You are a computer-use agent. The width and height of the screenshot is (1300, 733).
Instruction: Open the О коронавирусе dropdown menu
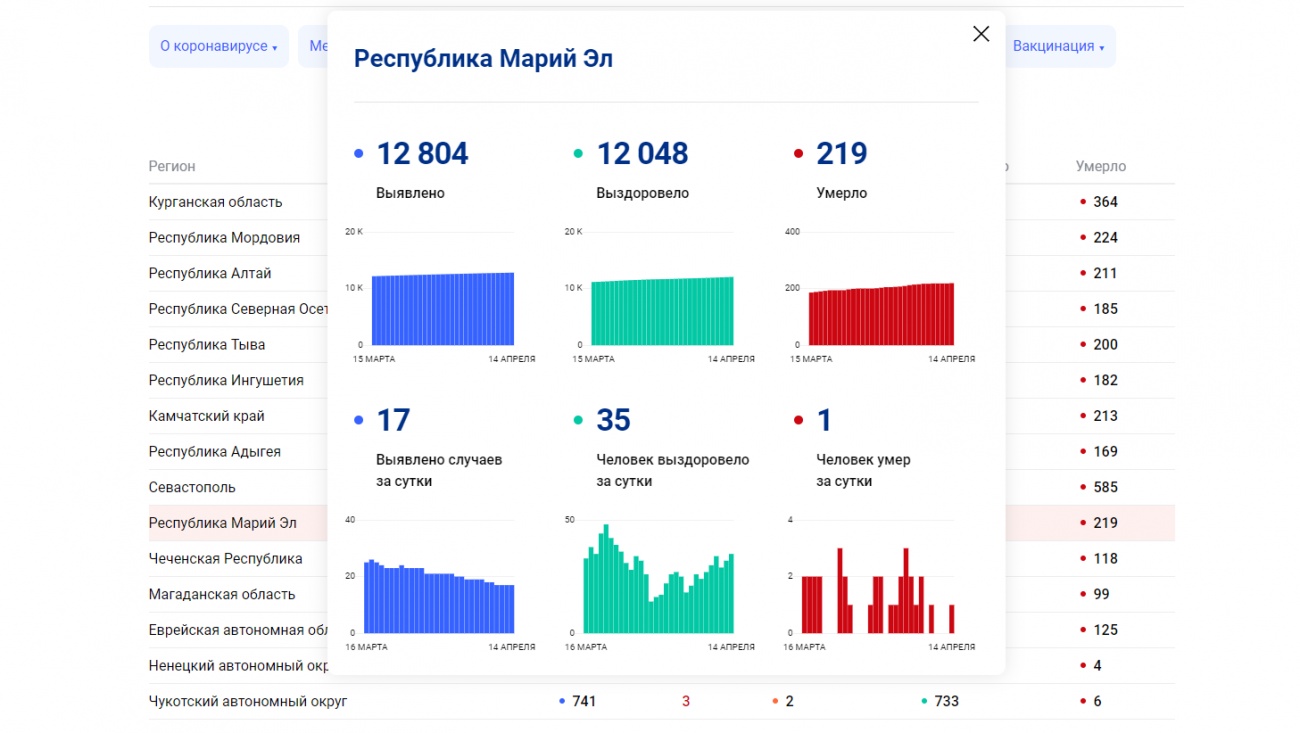pos(218,47)
